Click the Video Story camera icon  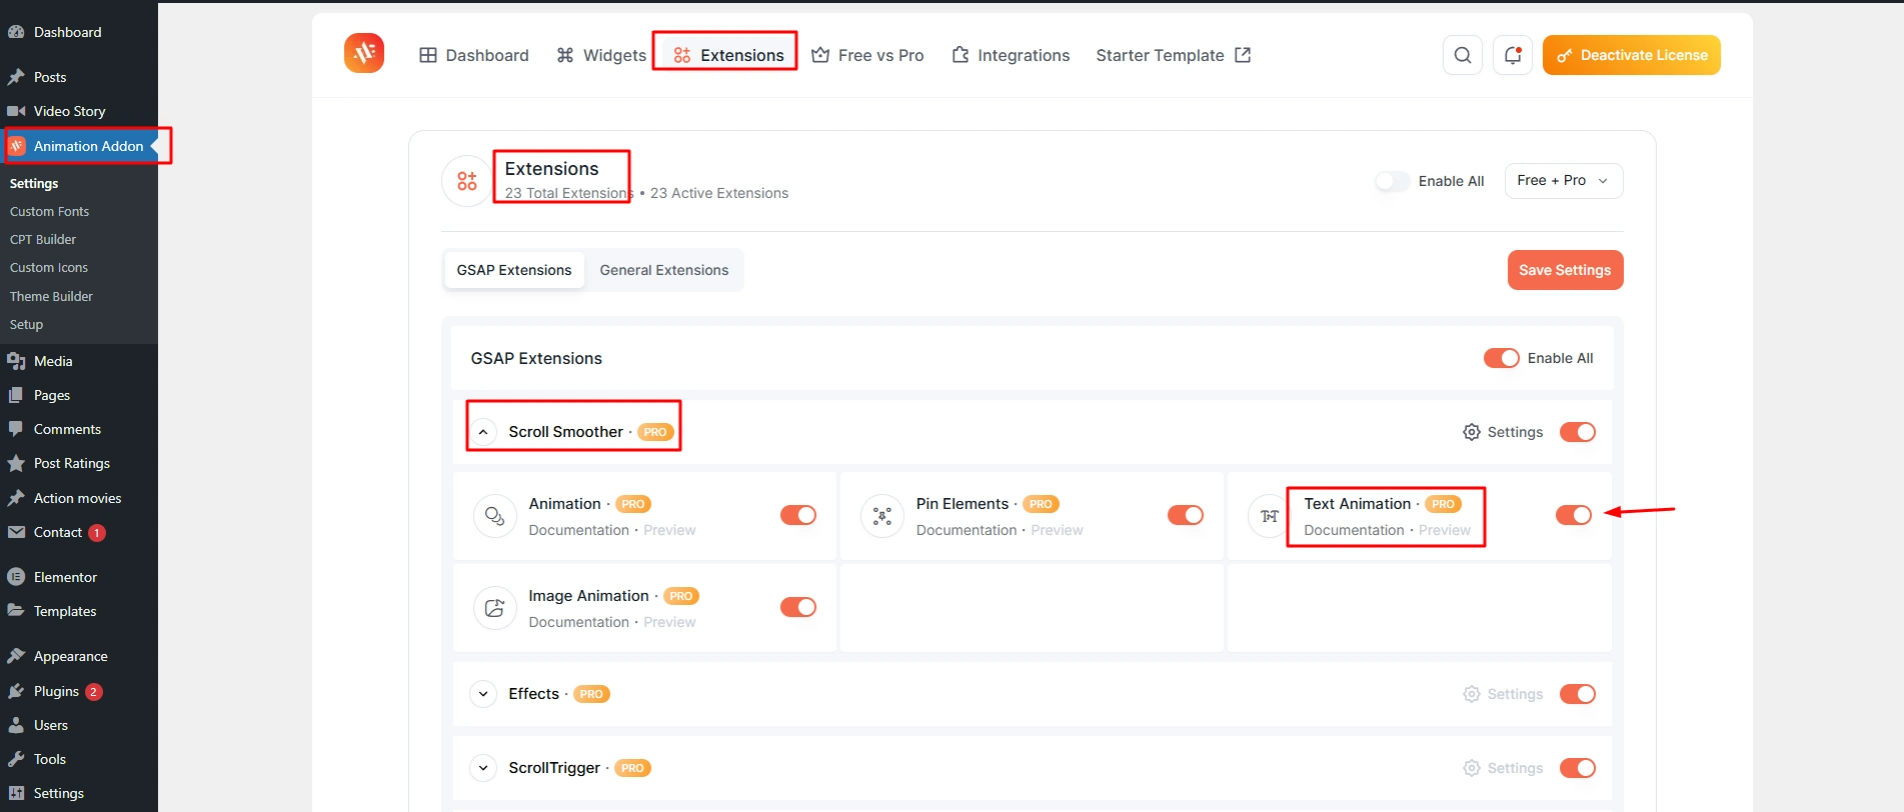point(16,111)
